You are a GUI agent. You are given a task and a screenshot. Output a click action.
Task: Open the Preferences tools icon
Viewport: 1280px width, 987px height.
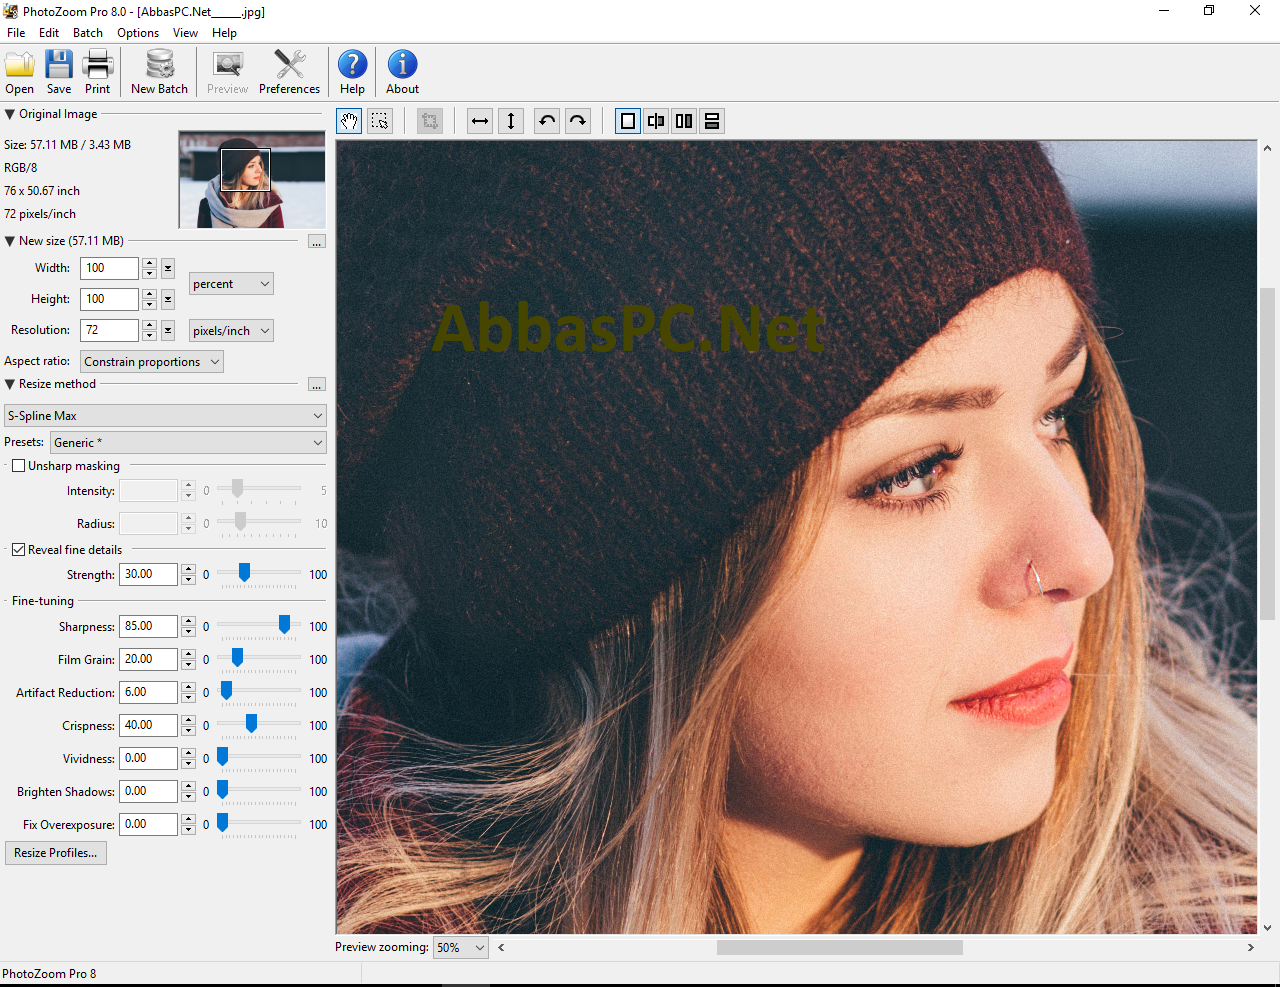289,72
